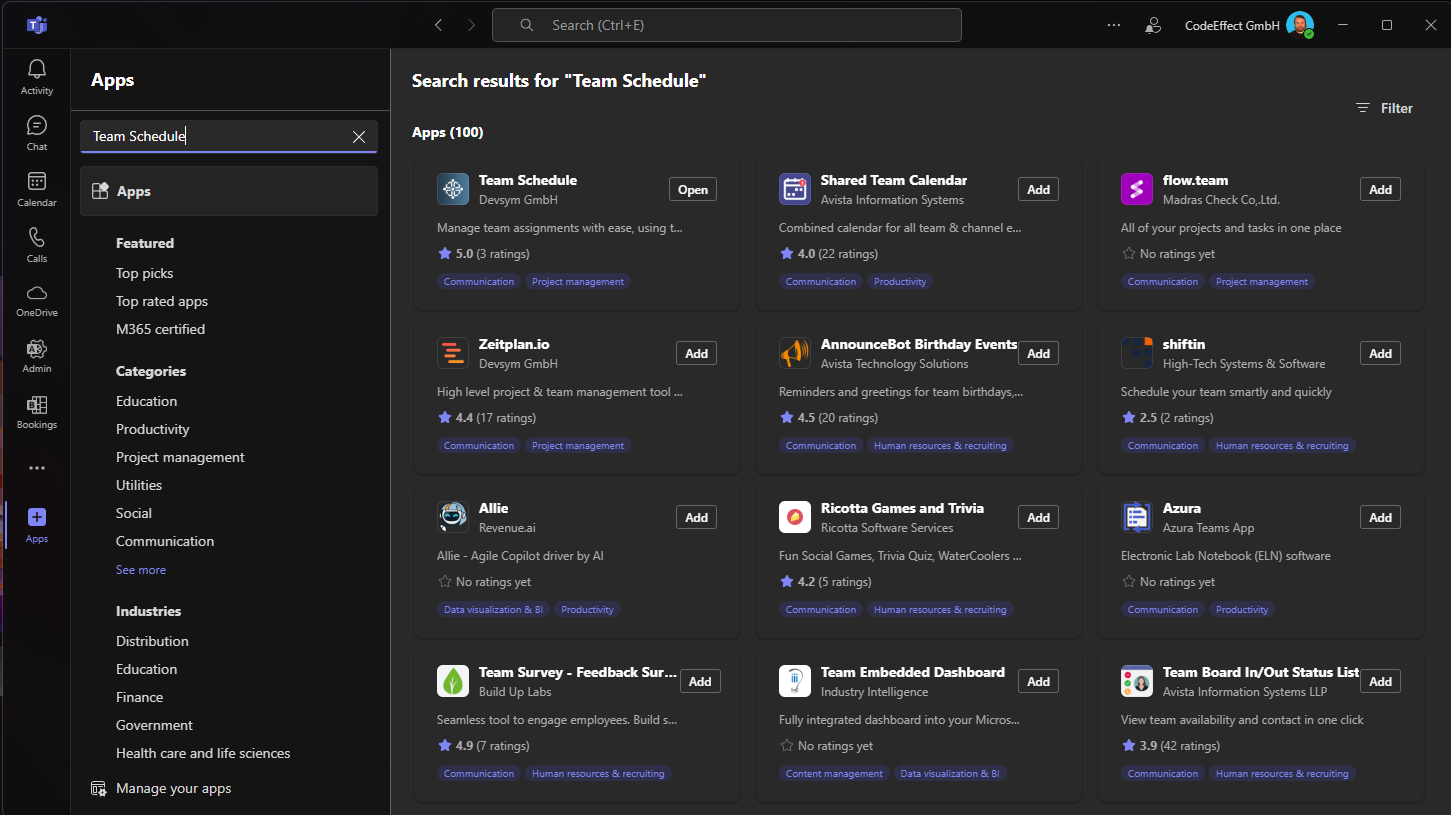
Task: Open the Admin app icon
Action: [x=37, y=355]
